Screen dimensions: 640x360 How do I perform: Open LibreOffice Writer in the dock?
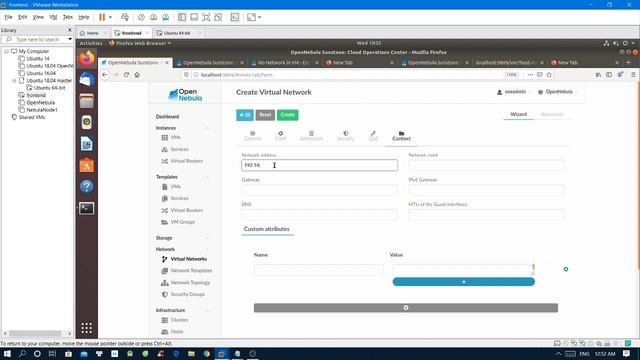pyautogui.click(x=87, y=144)
